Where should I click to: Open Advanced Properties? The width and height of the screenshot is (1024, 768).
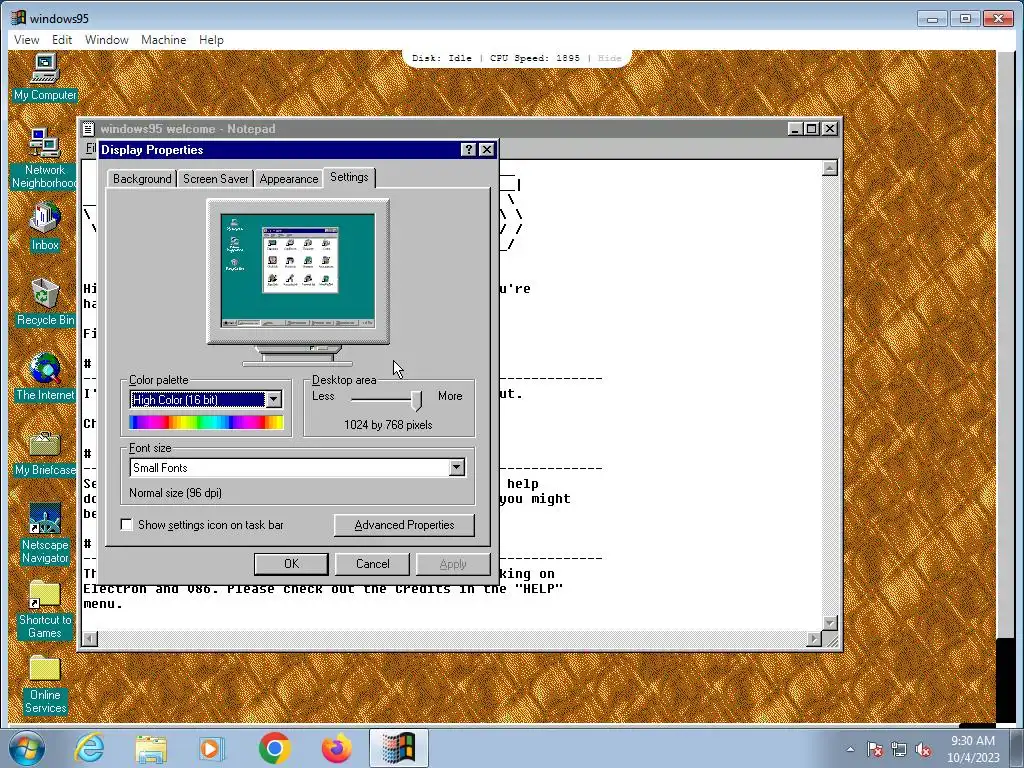coord(404,525)
